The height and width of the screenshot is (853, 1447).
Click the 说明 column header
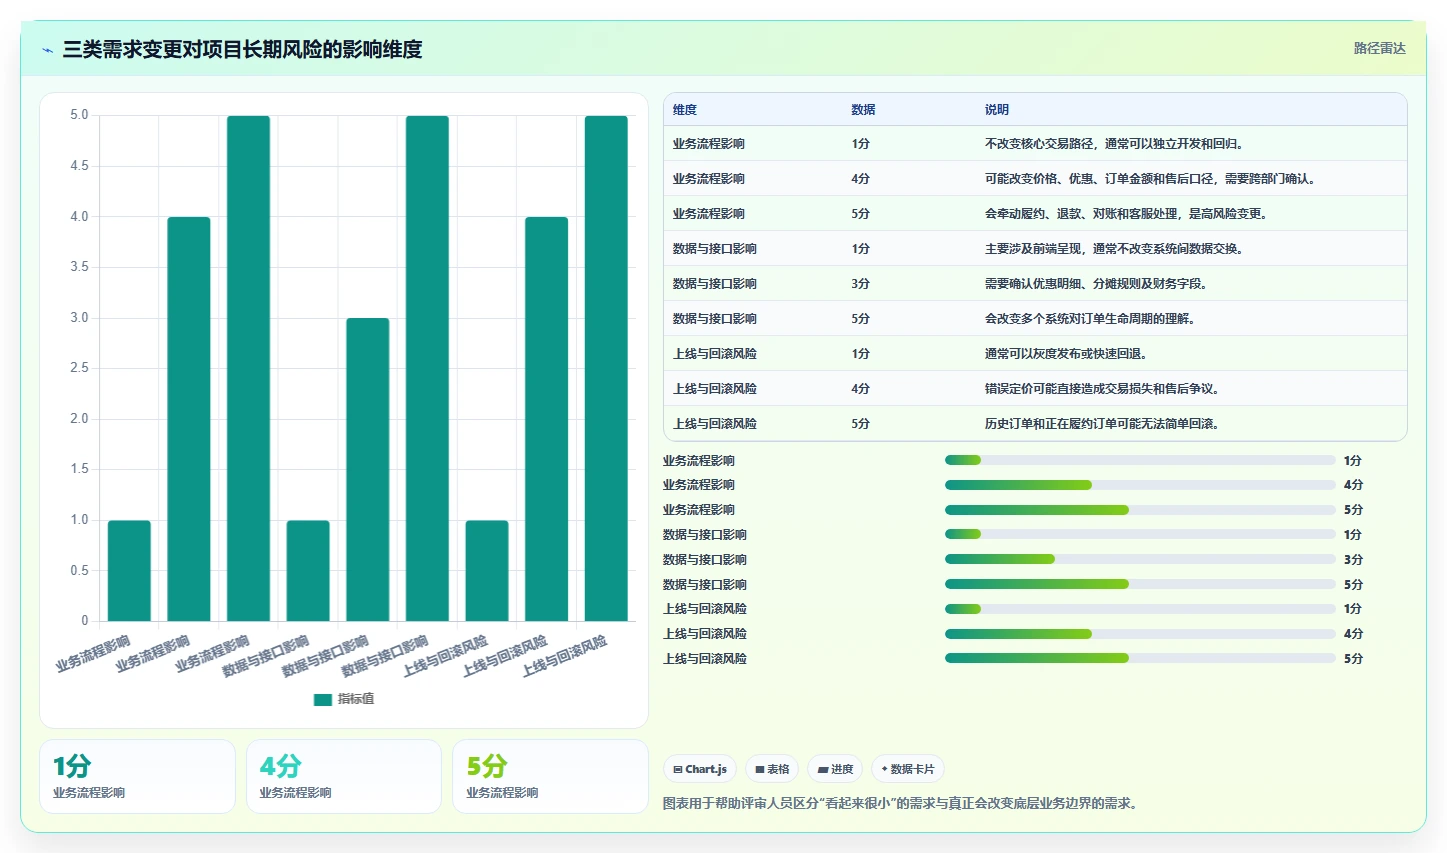click(x=997, y=110)
